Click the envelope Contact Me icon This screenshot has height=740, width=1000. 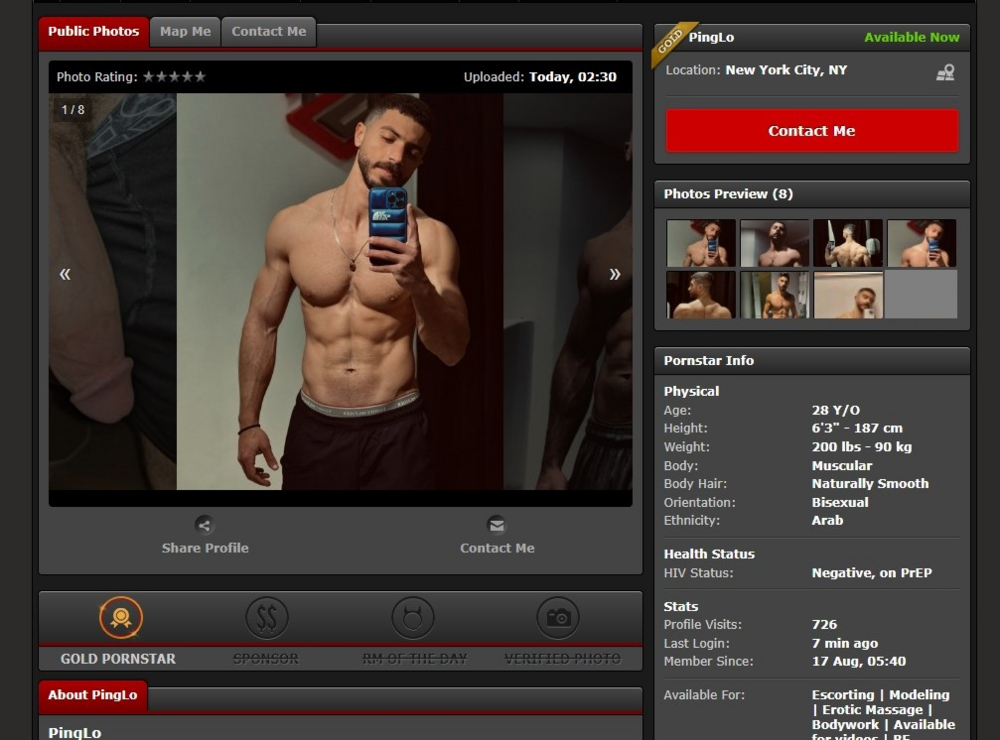(496, 525)
